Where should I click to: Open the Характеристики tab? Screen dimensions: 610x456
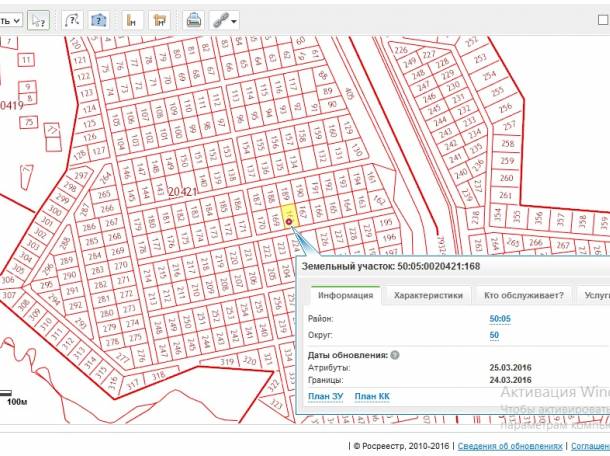[x=428, y=295]
